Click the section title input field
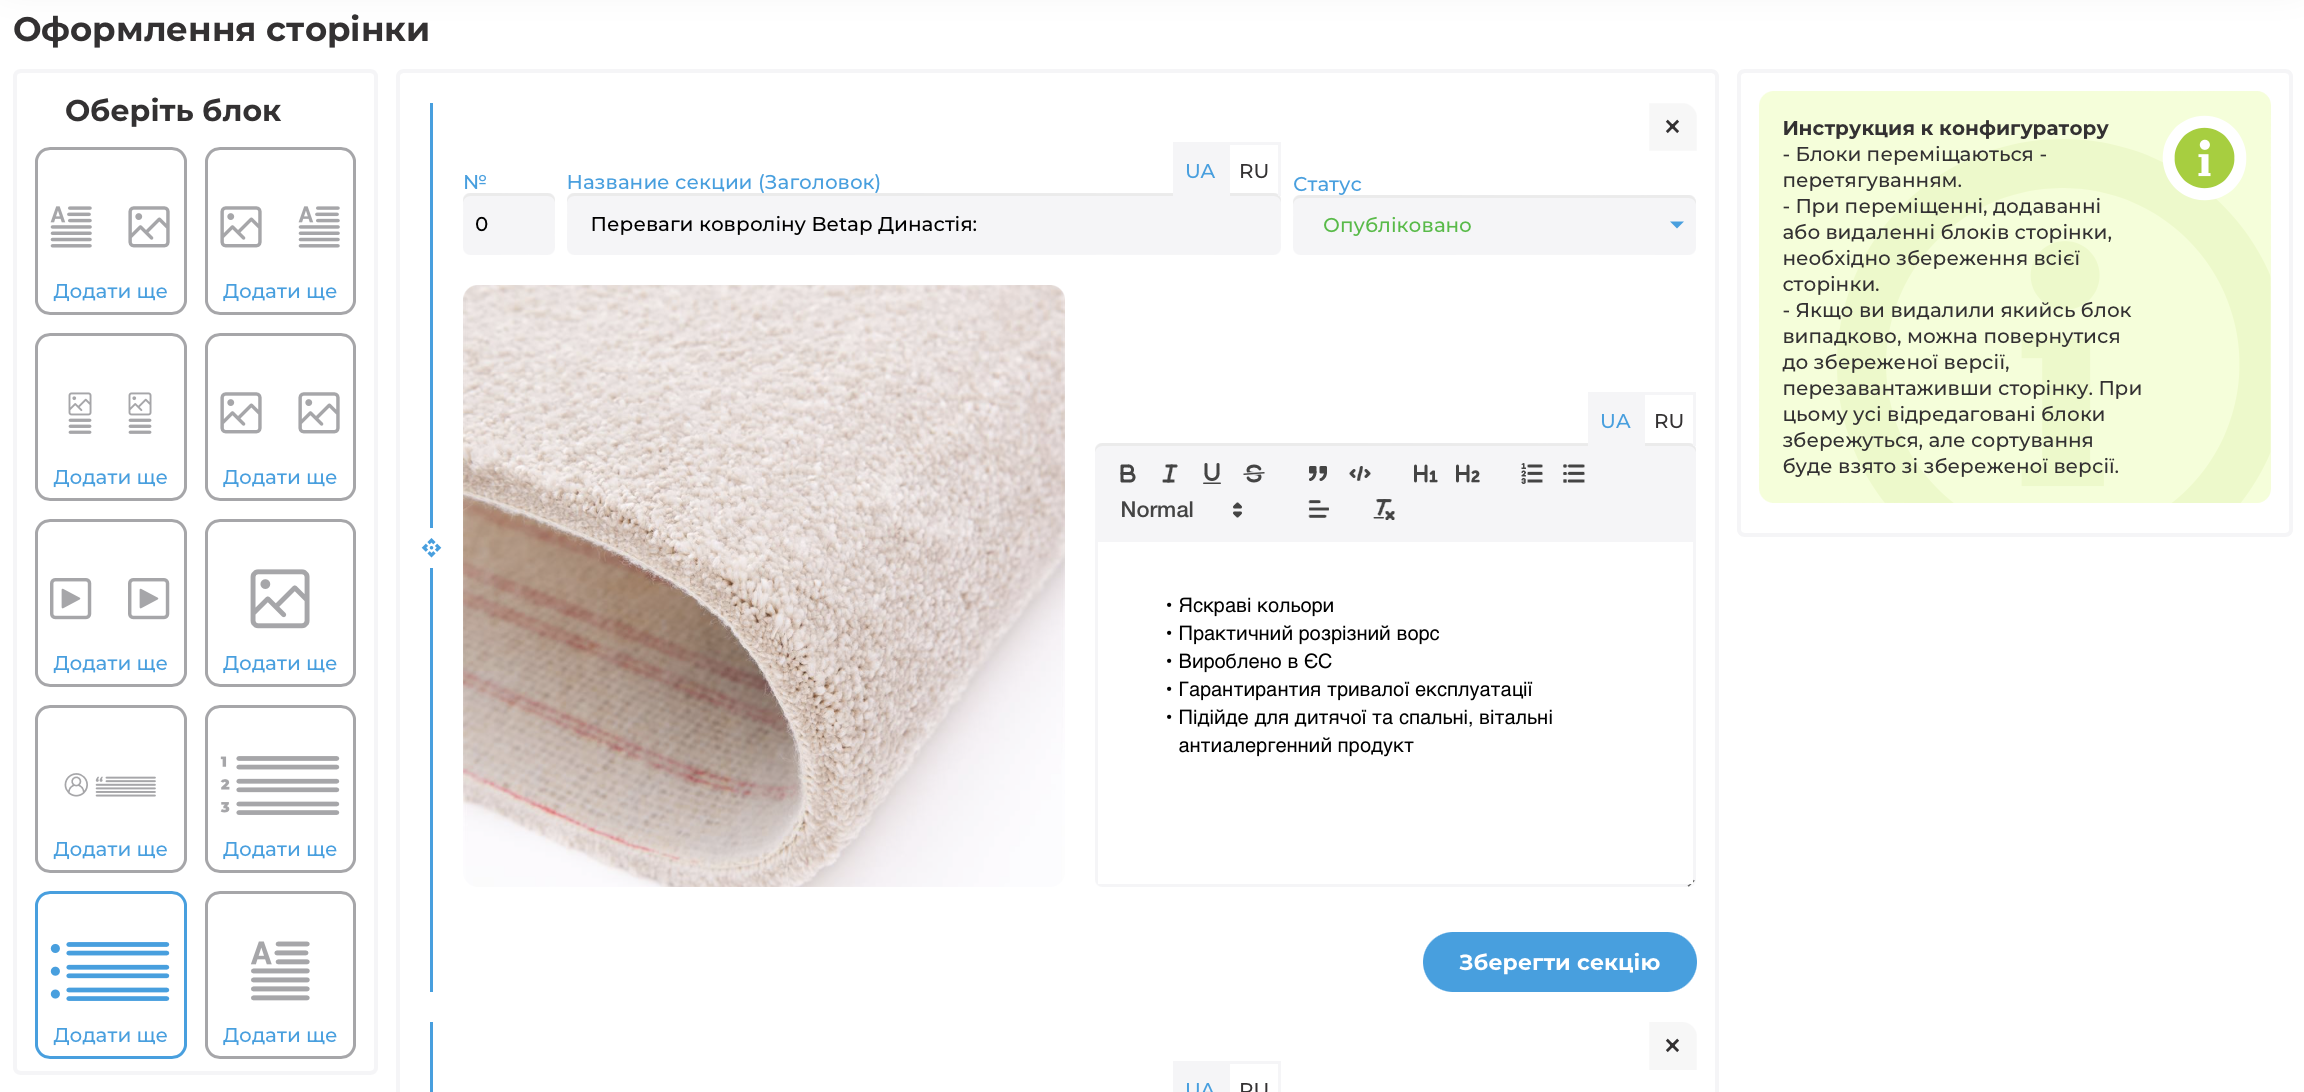 coord(923,224)
